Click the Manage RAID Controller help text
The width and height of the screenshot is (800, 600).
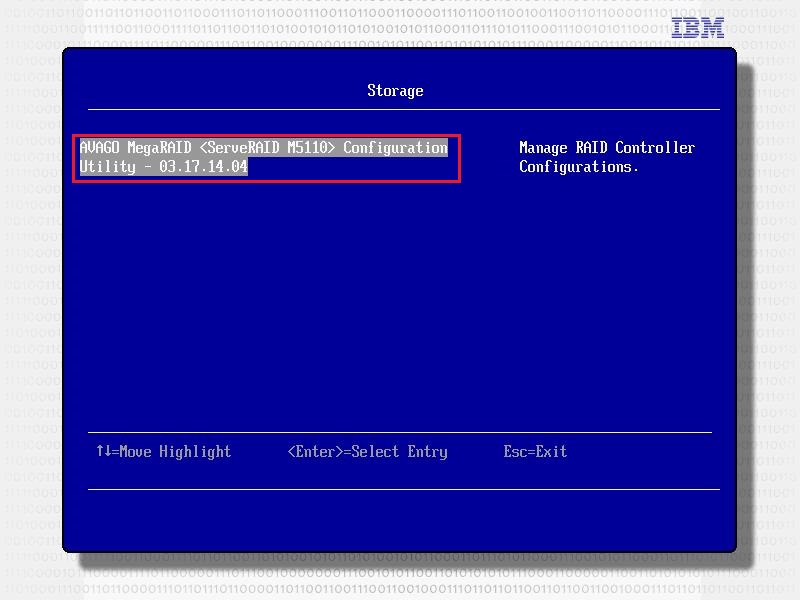606,148
